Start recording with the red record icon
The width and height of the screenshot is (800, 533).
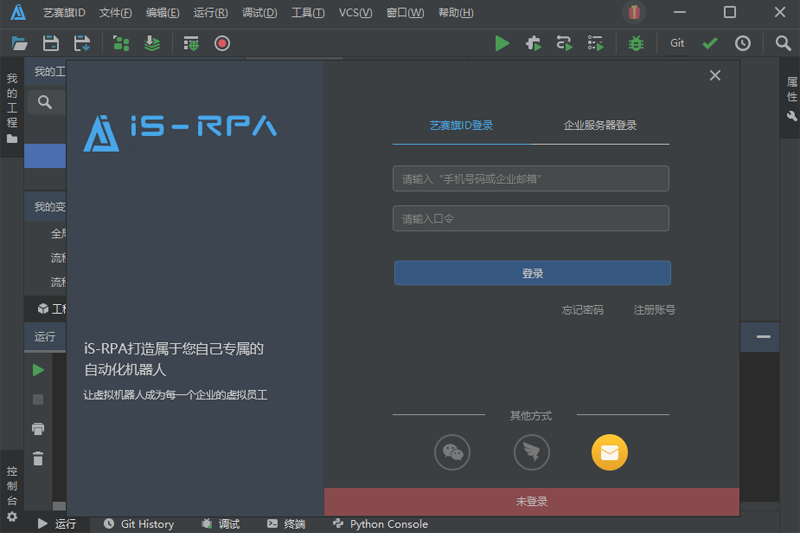[222, 43]
